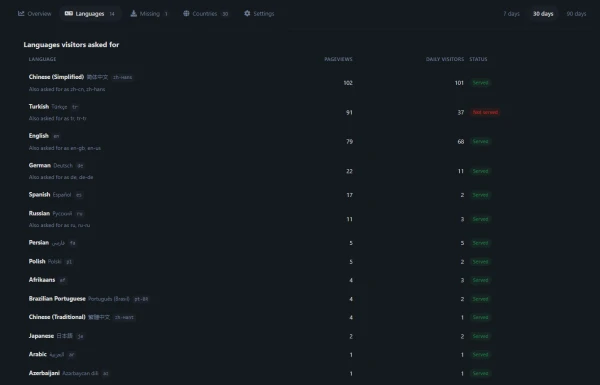Click the LANGUAGE column header

pos(42,59)
